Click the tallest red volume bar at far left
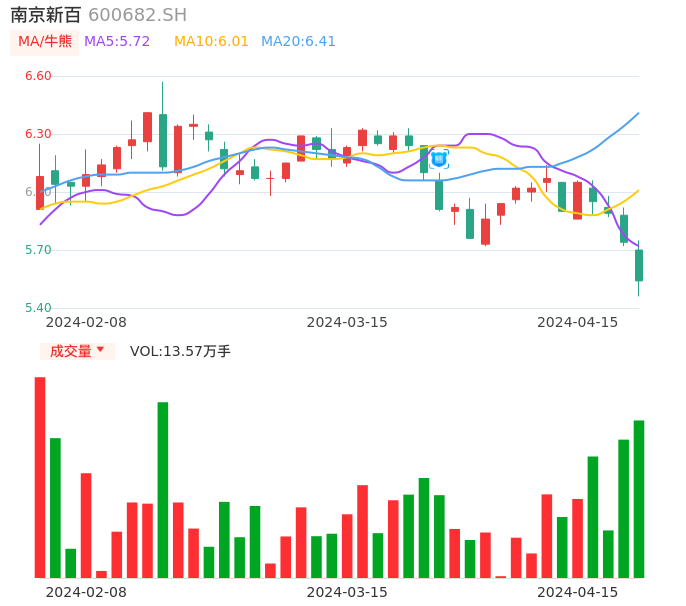Image resolution: width=686 pixels, height=606 pixels. [40, 477]
